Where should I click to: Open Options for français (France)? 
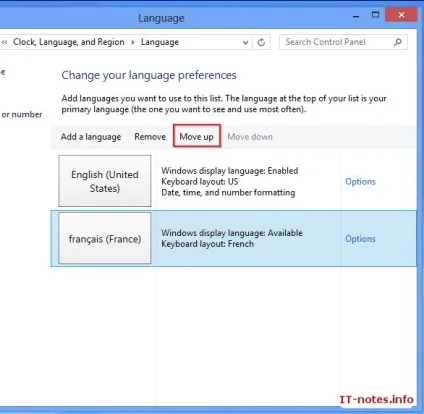point(360,239)
